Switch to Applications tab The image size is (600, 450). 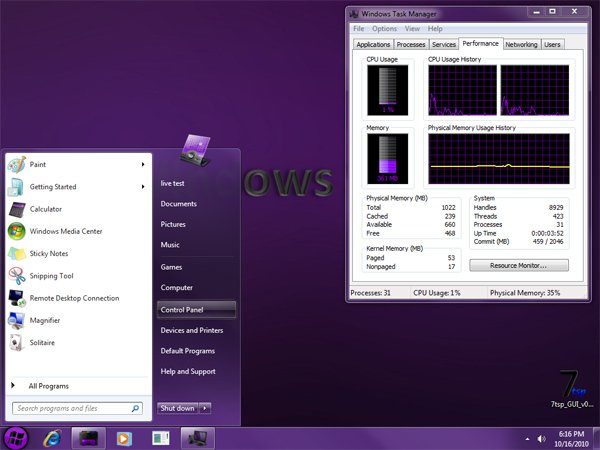click(x=373, y=44)
